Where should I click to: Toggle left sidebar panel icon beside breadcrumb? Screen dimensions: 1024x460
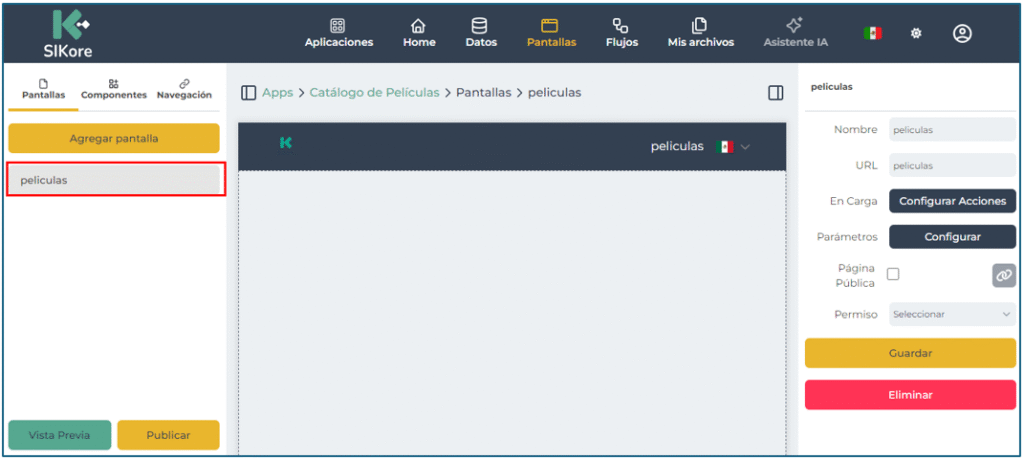249,93
